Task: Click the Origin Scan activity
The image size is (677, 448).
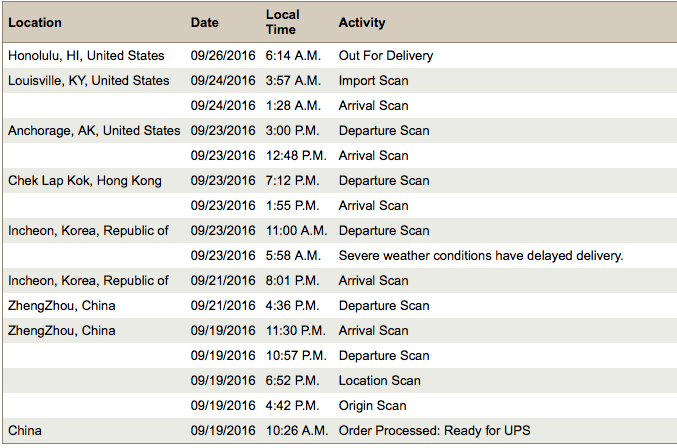Action: pos(373,406)
